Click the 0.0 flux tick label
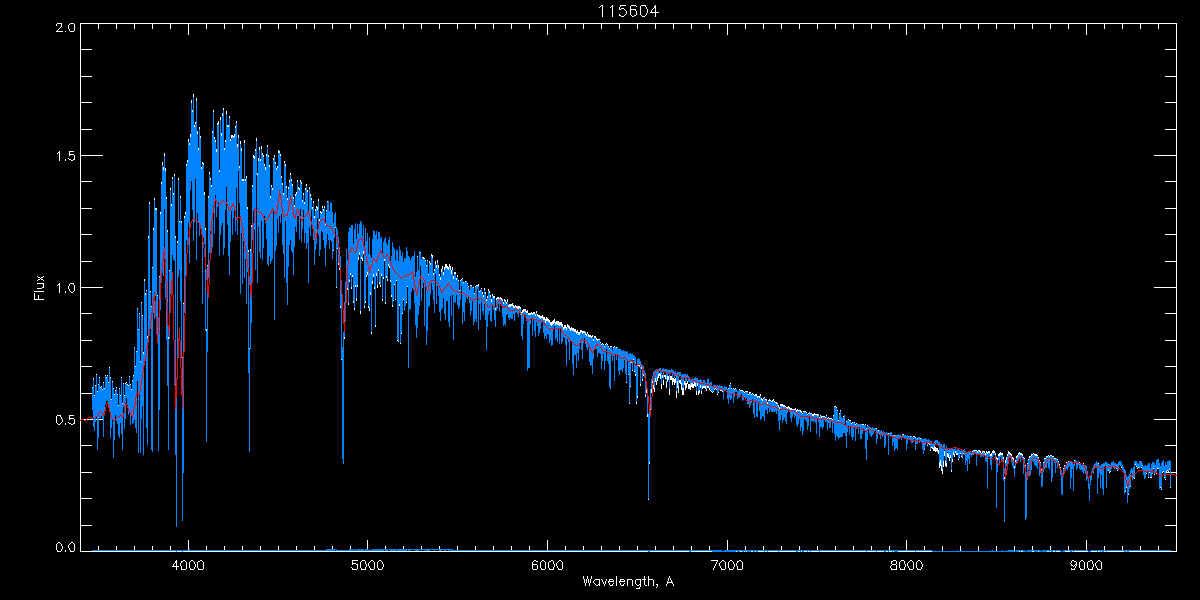This screenshot has height=600, width=1200. [65, 547]
